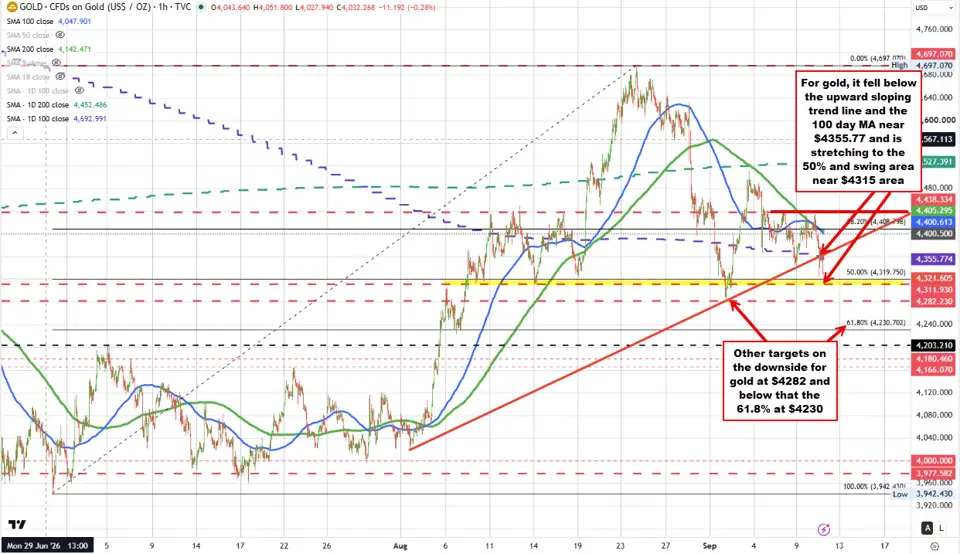The image size is (960, 554).
Task: Click the 23 date on time axis
Action: (621, 546)
